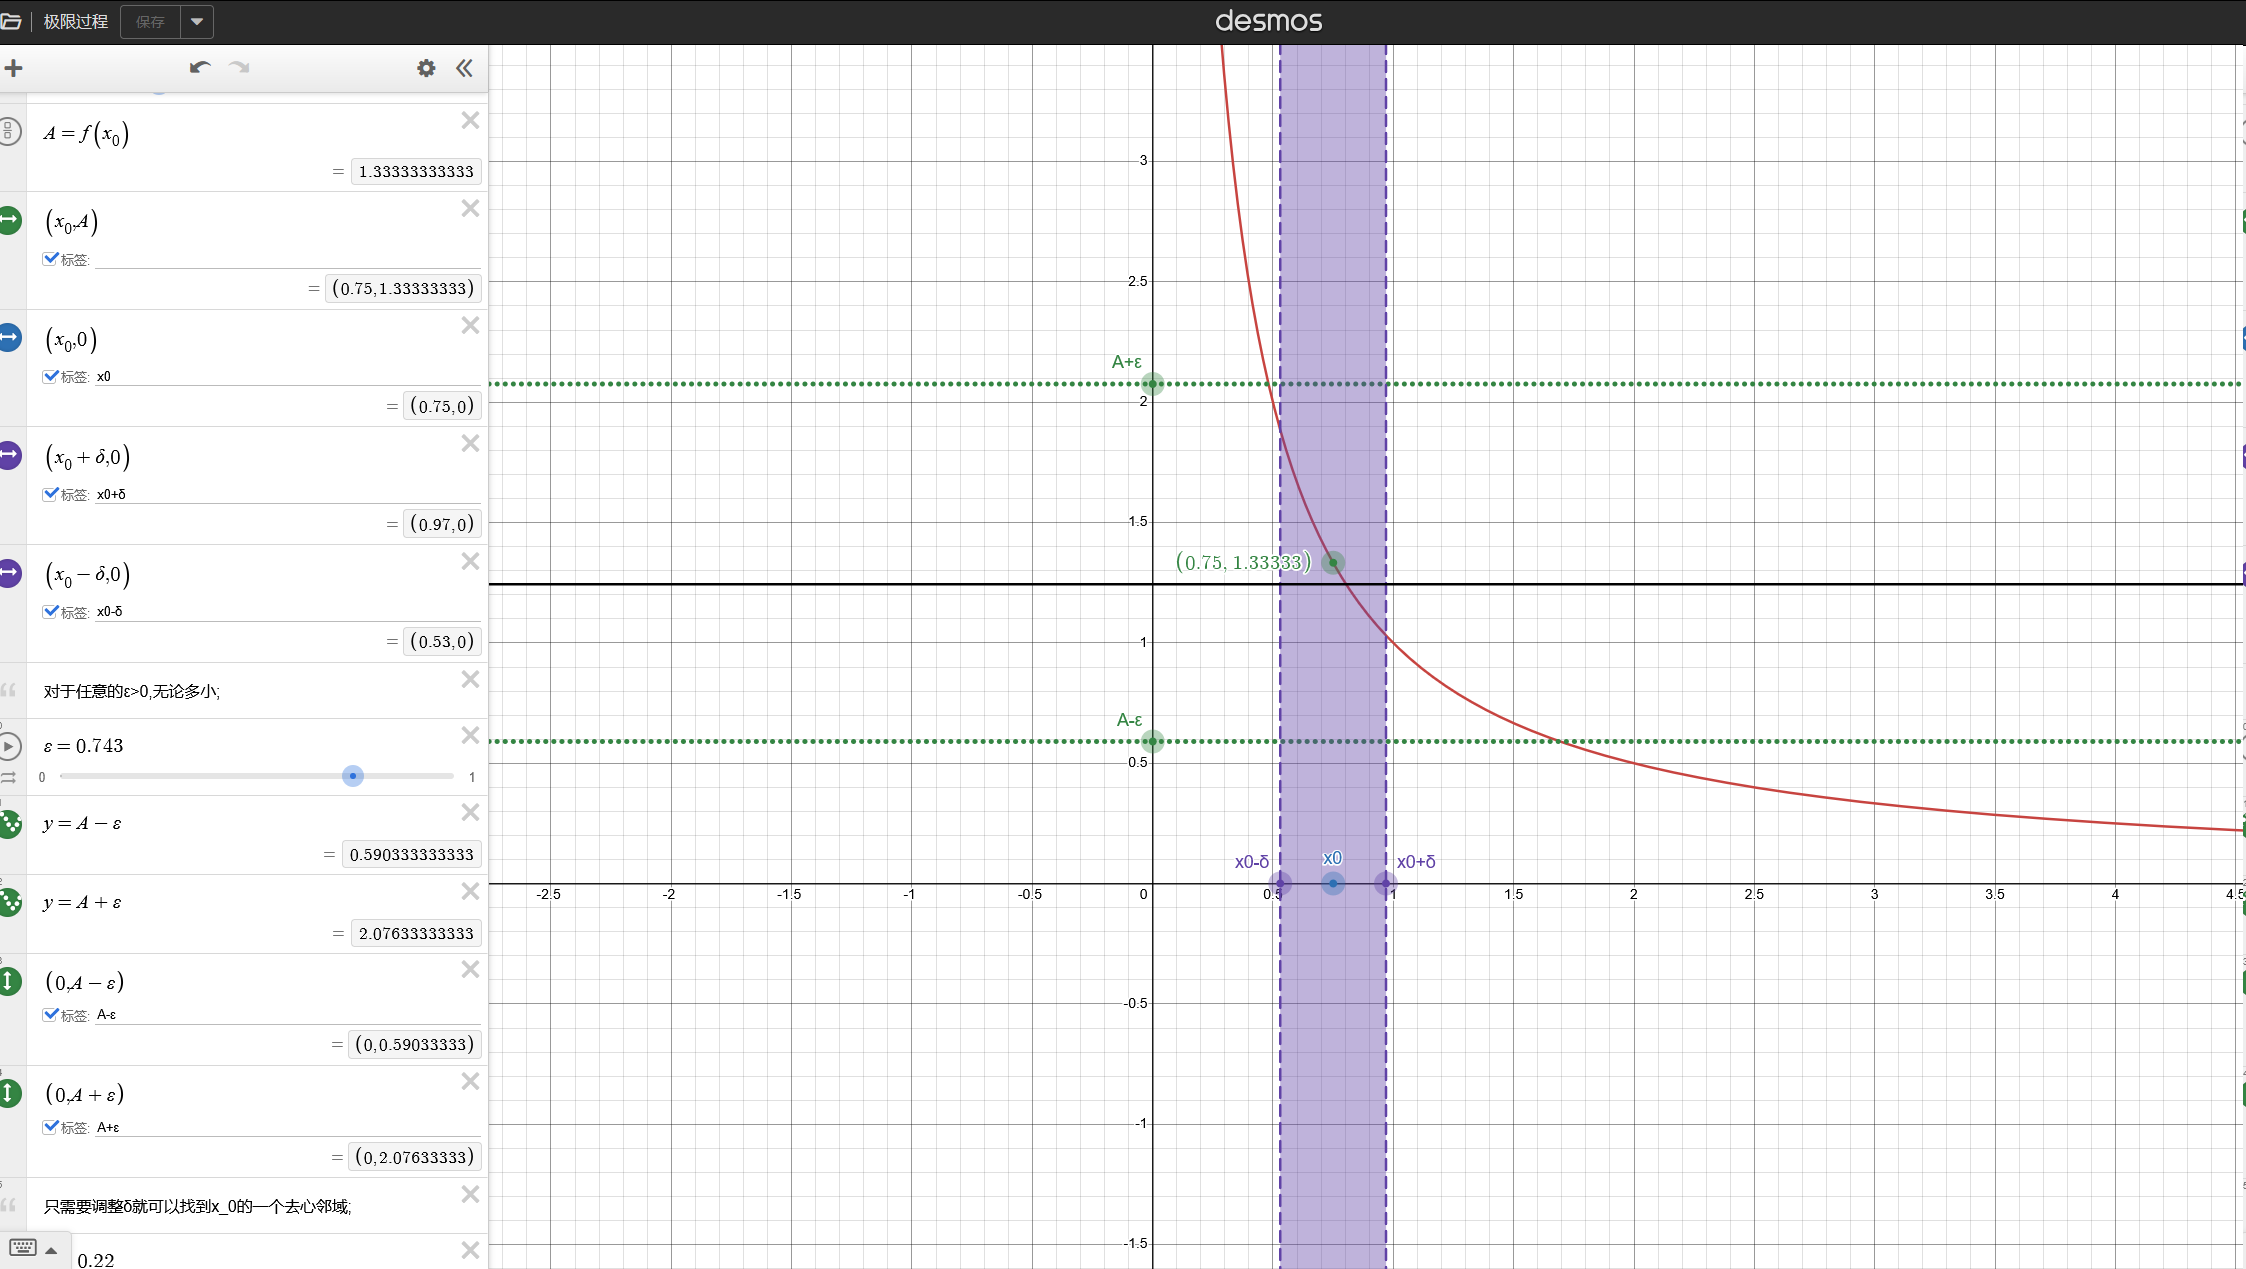This screenshot has height=1269, width=2246.
Task: Delete the A=f(x0) expression
Action: coord(470,121)
